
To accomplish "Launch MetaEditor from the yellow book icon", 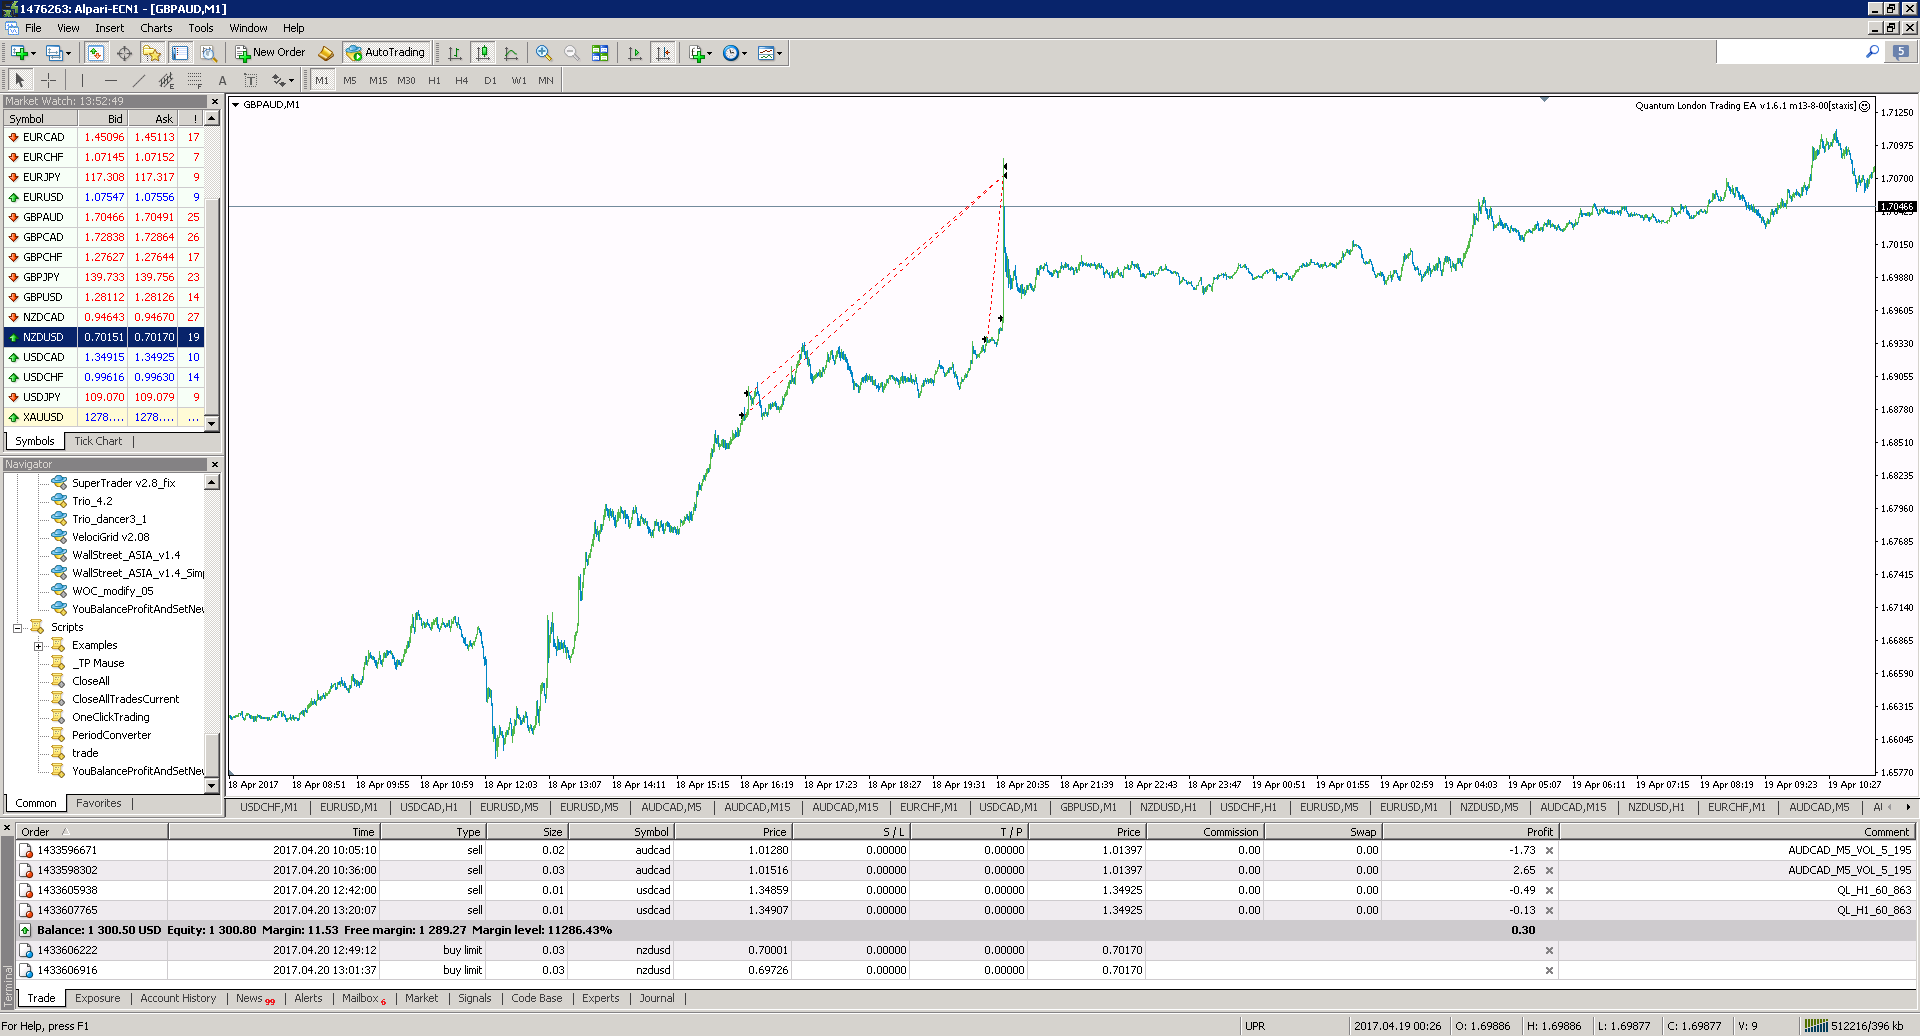I will pos(326,53).
